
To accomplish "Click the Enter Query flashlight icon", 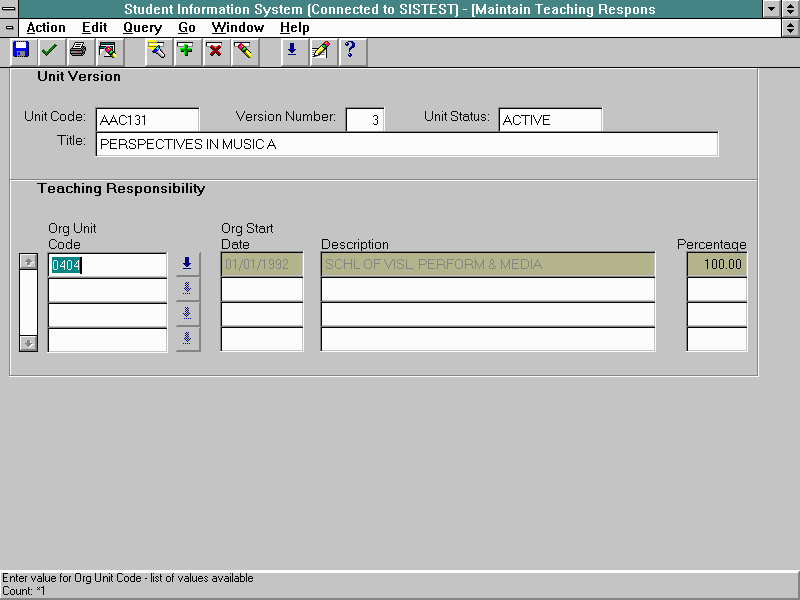I will (x=156, y=50).
